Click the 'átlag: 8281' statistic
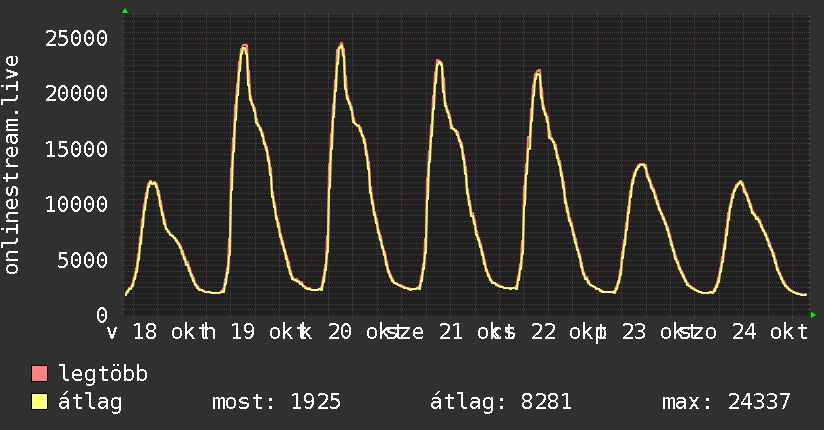The height and width of the screenshot is (430, 824). tap(500, 402)
